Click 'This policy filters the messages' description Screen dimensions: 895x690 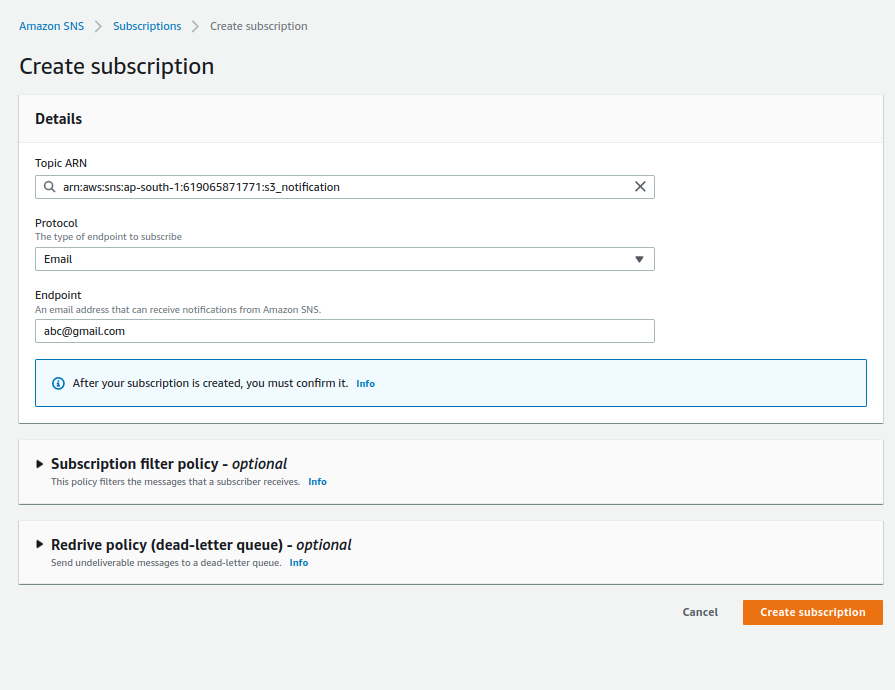click(175, 482)
